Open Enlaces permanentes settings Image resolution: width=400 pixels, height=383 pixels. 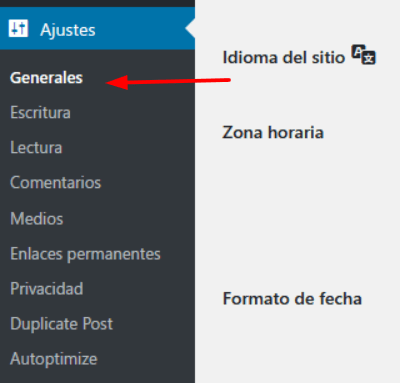85,254
